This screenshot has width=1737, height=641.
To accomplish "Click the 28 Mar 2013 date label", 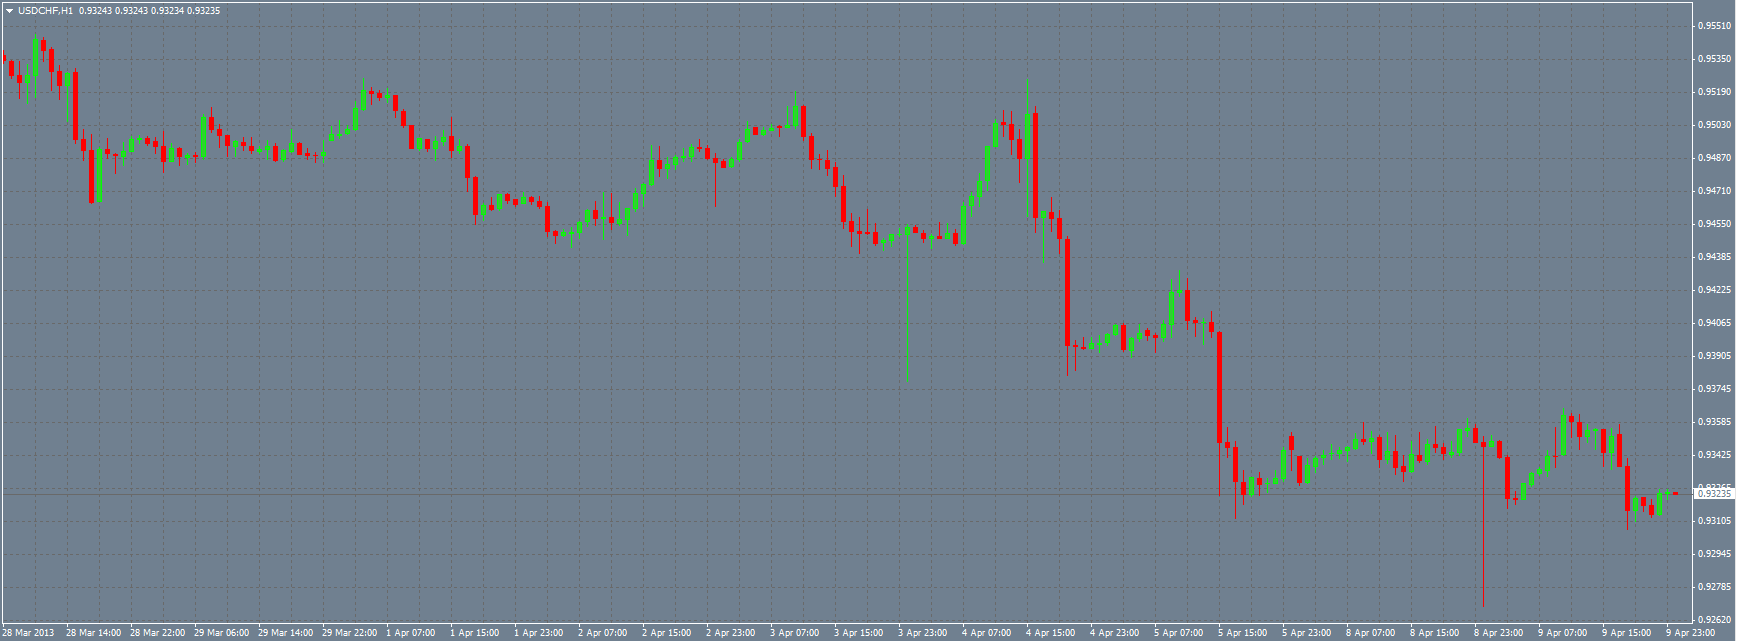I will [29, 633].
